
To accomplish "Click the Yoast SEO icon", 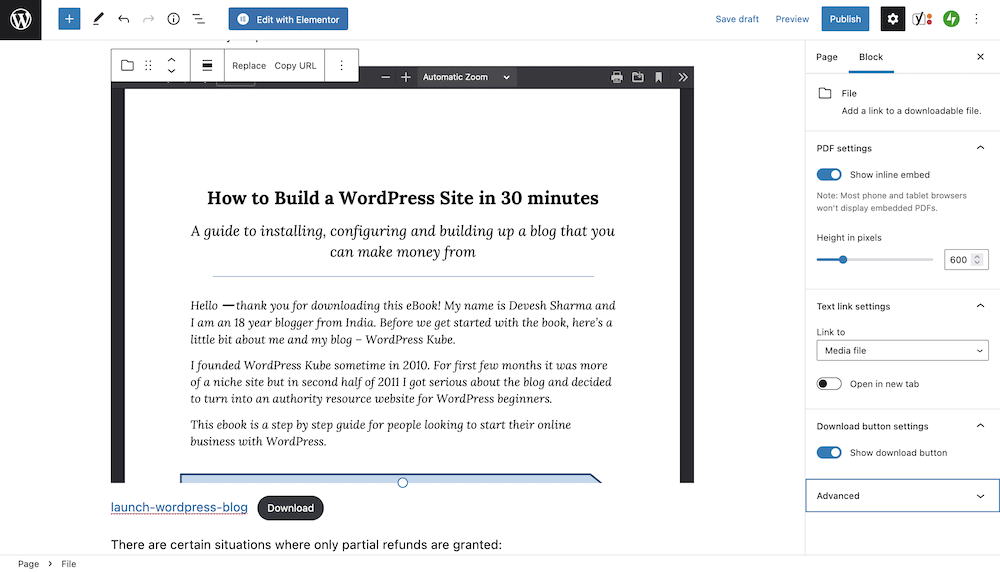I will [922, 19].
